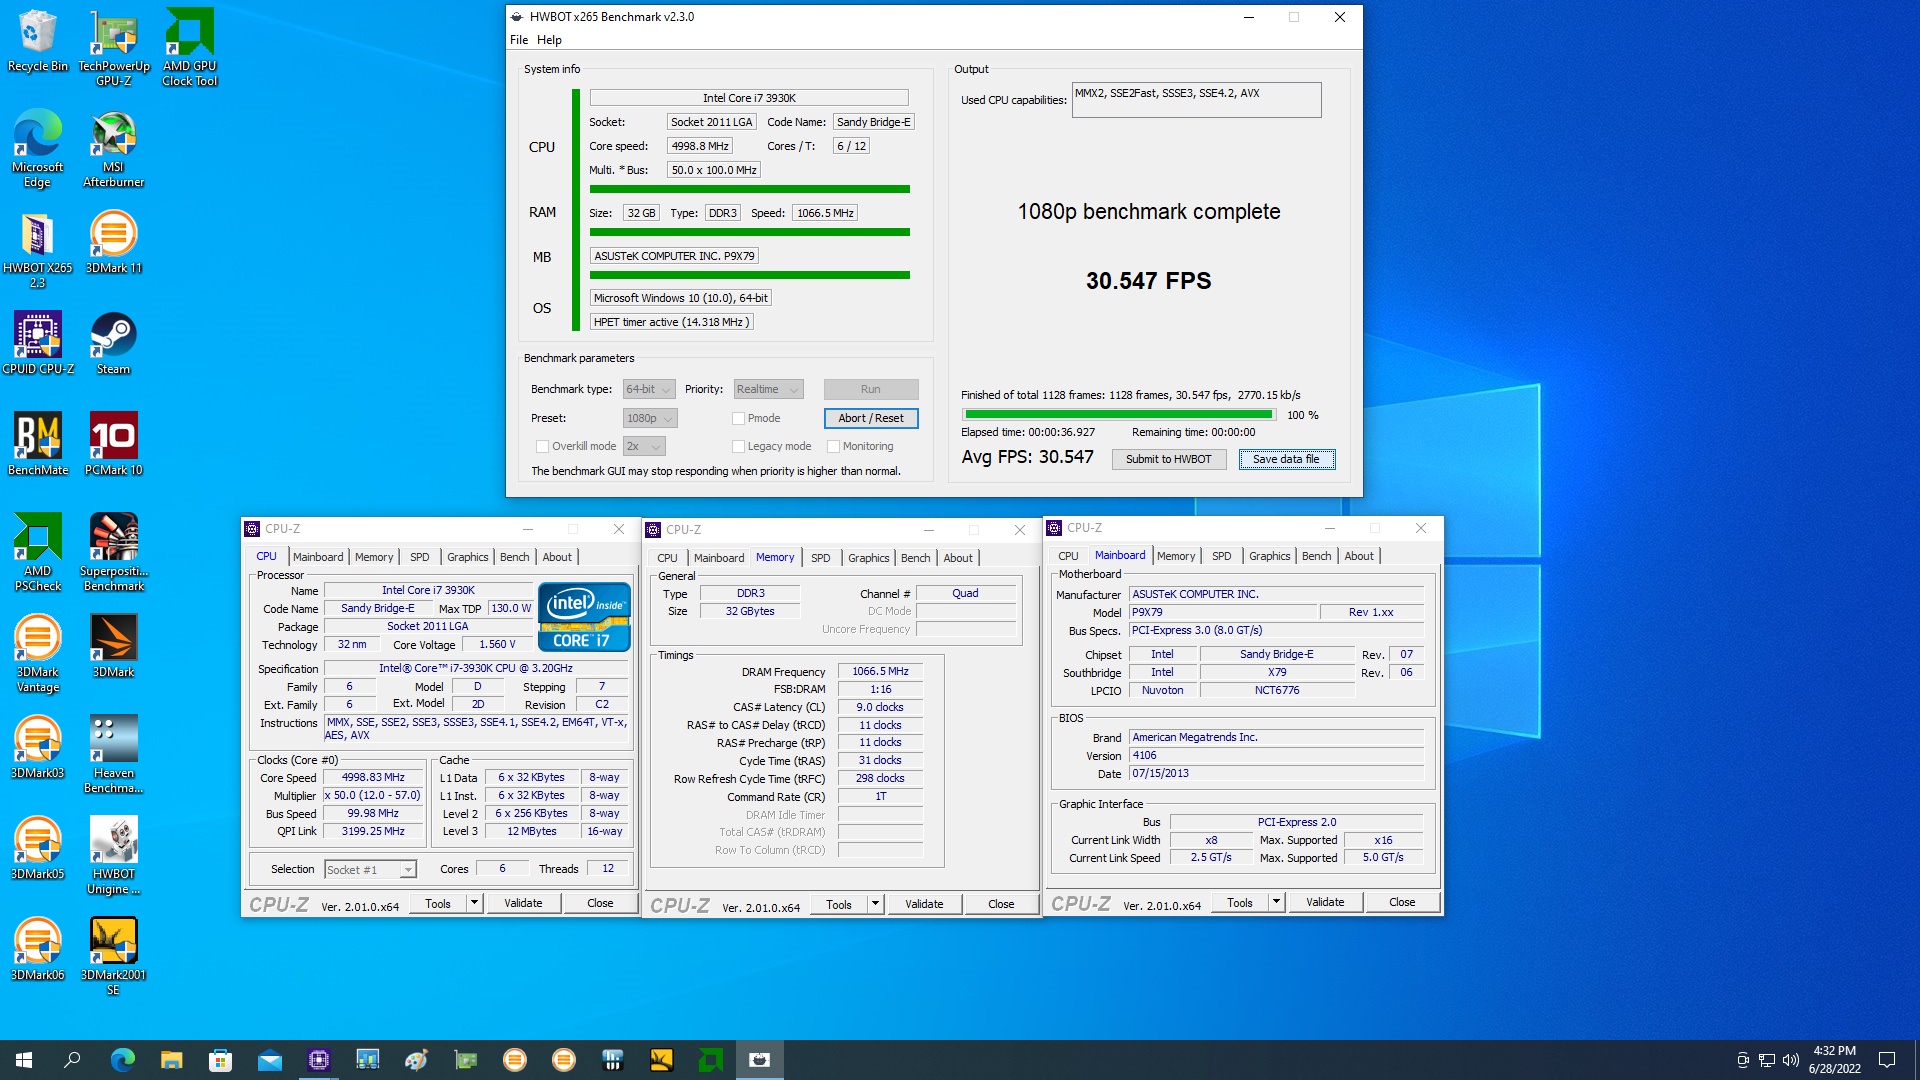Open PCMark 10 desktop shortcut
1920x1080 pixels.
(114, 444)
